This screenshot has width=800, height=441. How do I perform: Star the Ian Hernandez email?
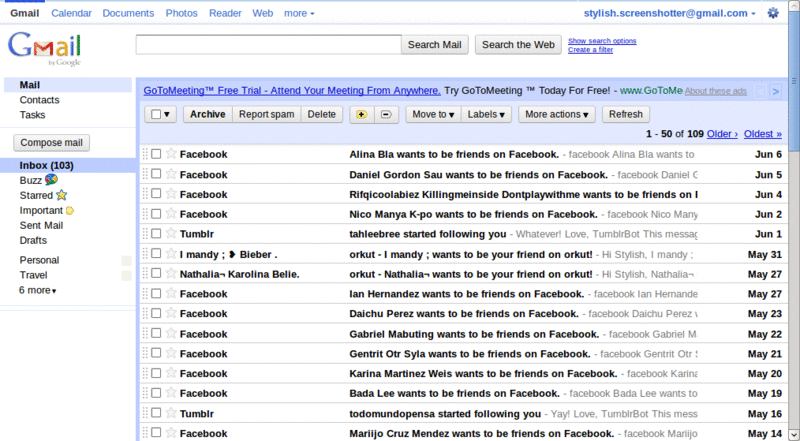click(x=171, y=293)
